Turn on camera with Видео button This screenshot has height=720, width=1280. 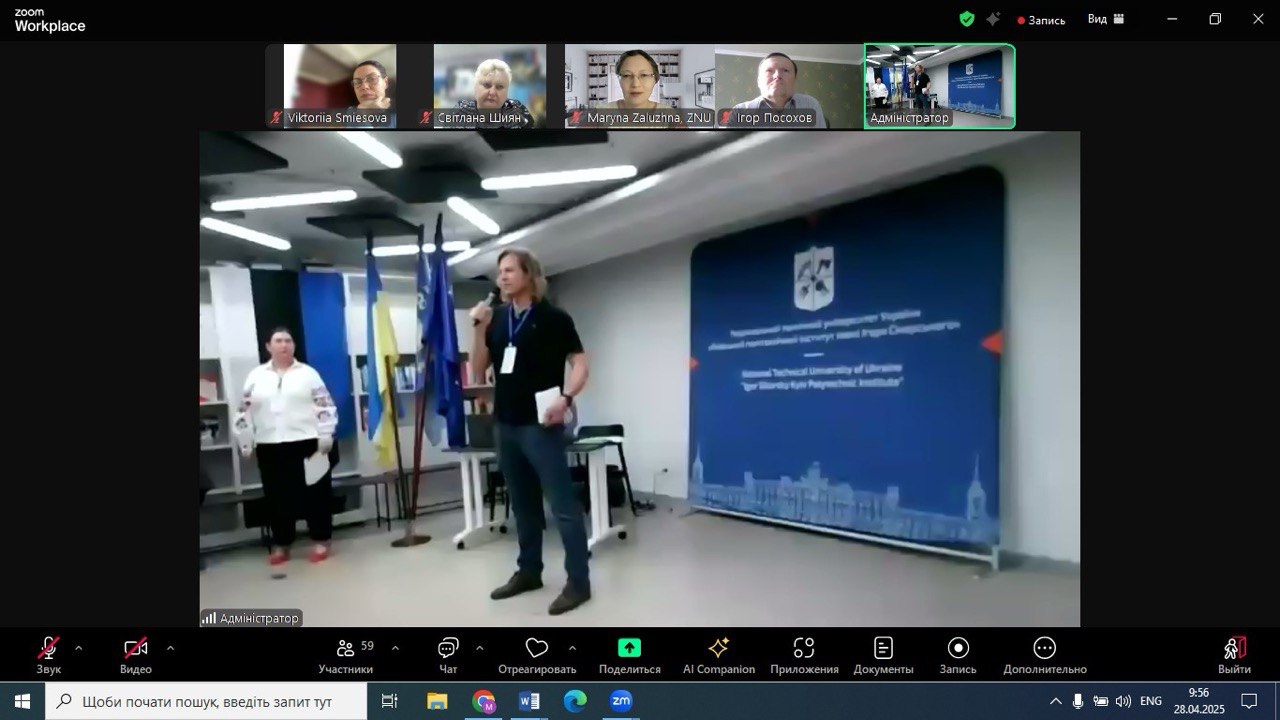point(136,649)
